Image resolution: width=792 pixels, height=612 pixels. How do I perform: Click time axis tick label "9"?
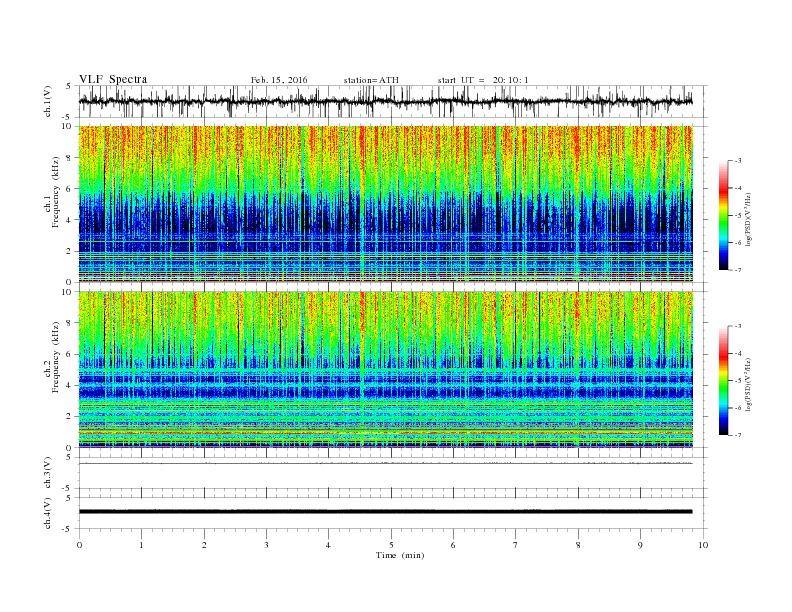pos(640,545)
